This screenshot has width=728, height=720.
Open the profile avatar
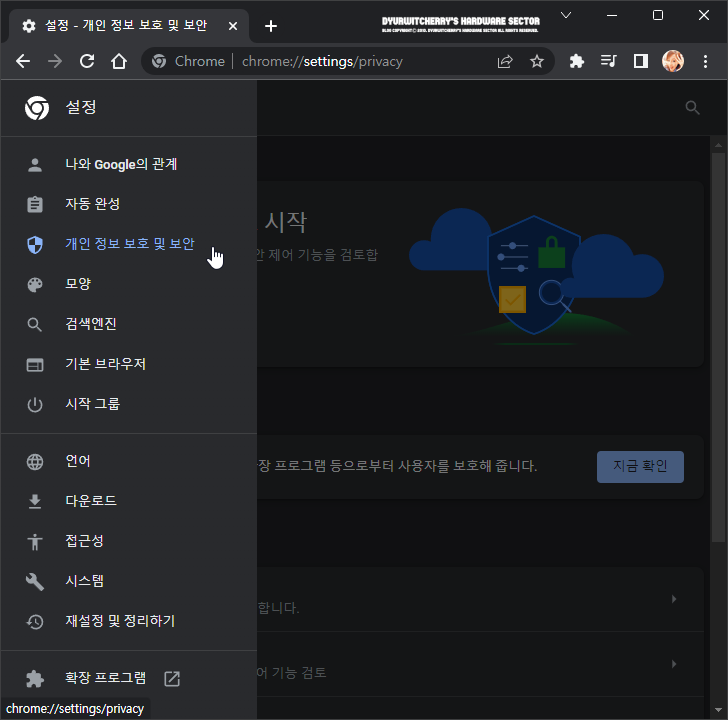(673, 61)
